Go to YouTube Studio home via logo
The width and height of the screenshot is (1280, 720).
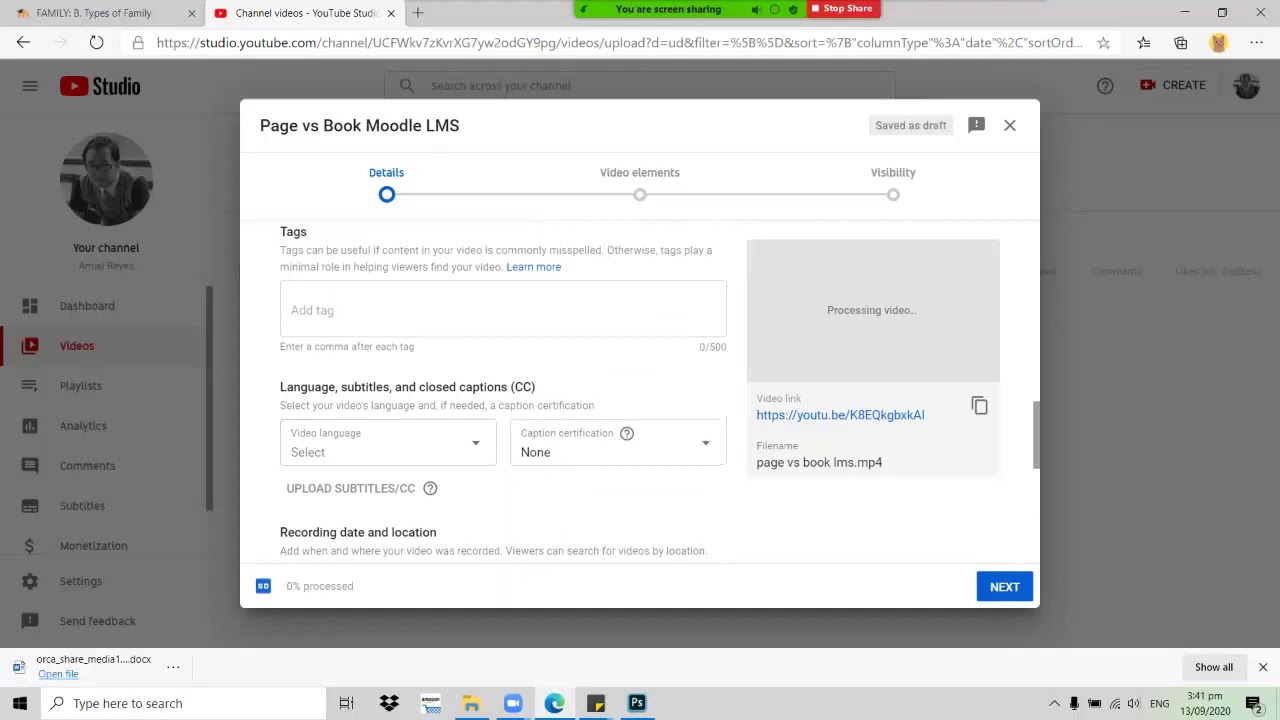pyautogui.click(x=100, y=86)
